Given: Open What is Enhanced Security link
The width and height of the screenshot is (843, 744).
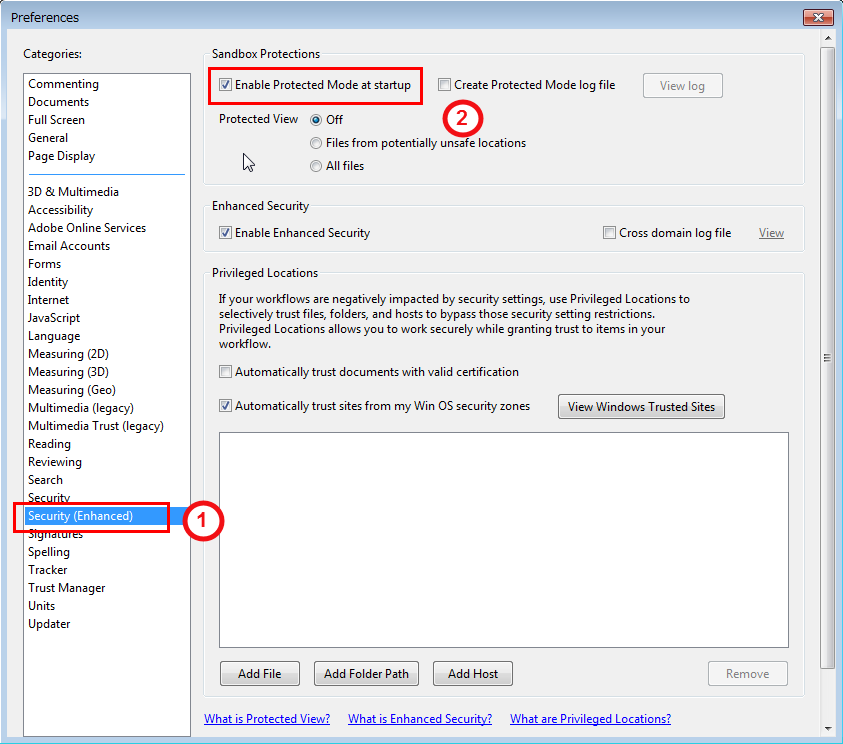Looking at the screenshot, I should click(420, 719).
